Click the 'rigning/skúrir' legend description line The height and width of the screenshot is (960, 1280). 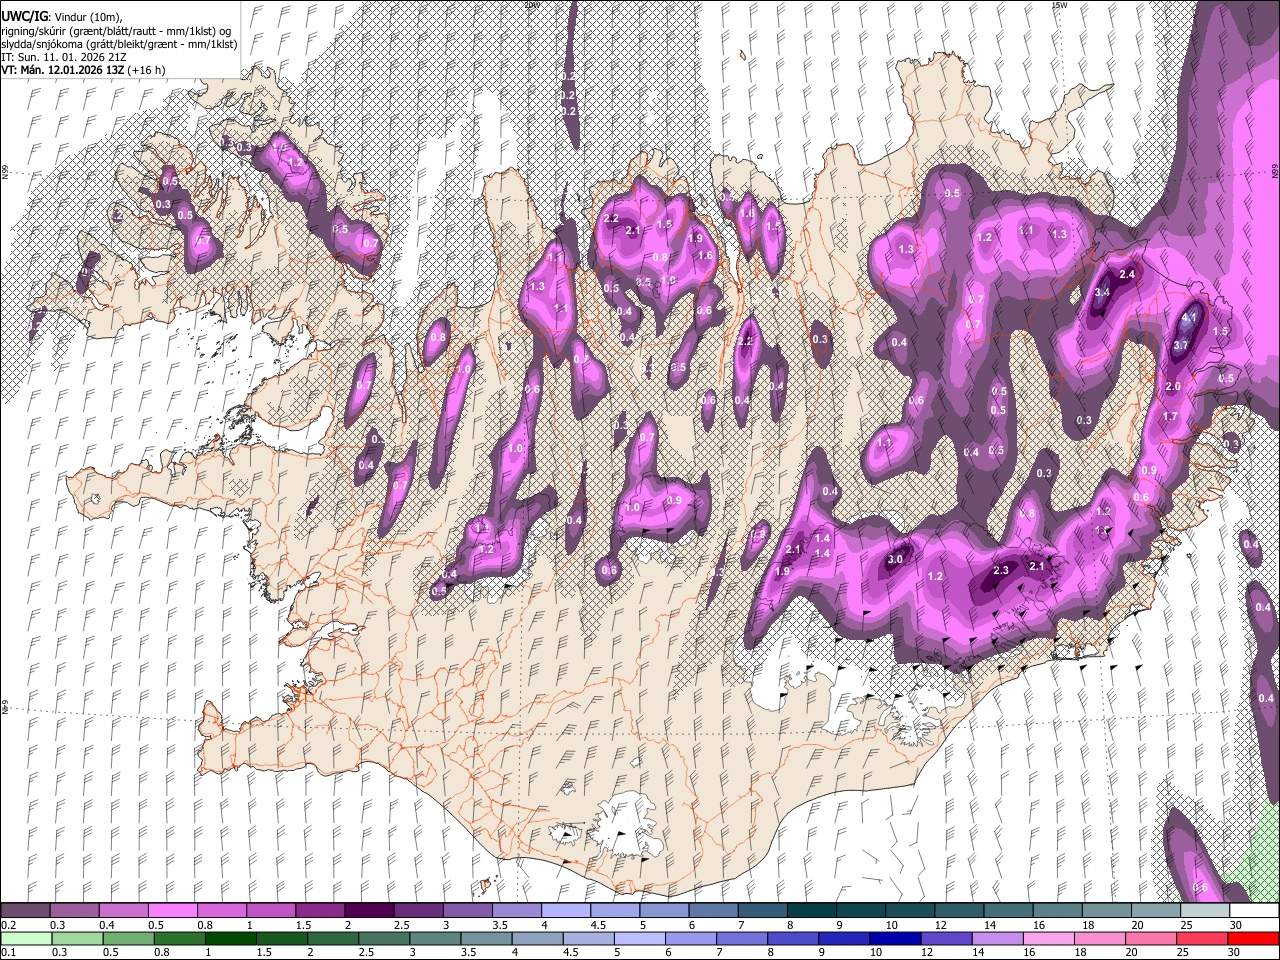[x=118, y=31]
